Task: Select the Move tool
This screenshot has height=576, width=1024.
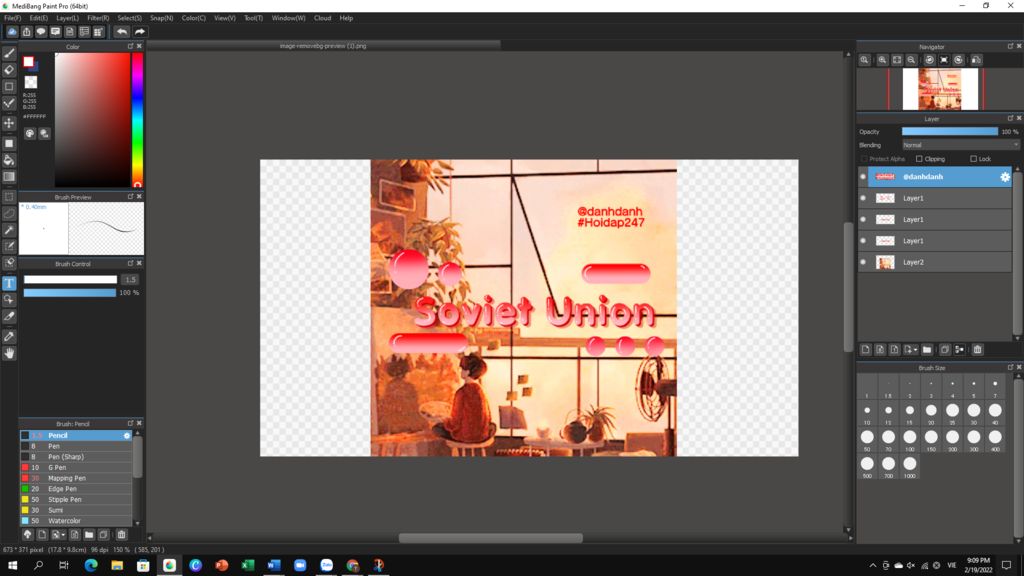Action: click(9, 123)
